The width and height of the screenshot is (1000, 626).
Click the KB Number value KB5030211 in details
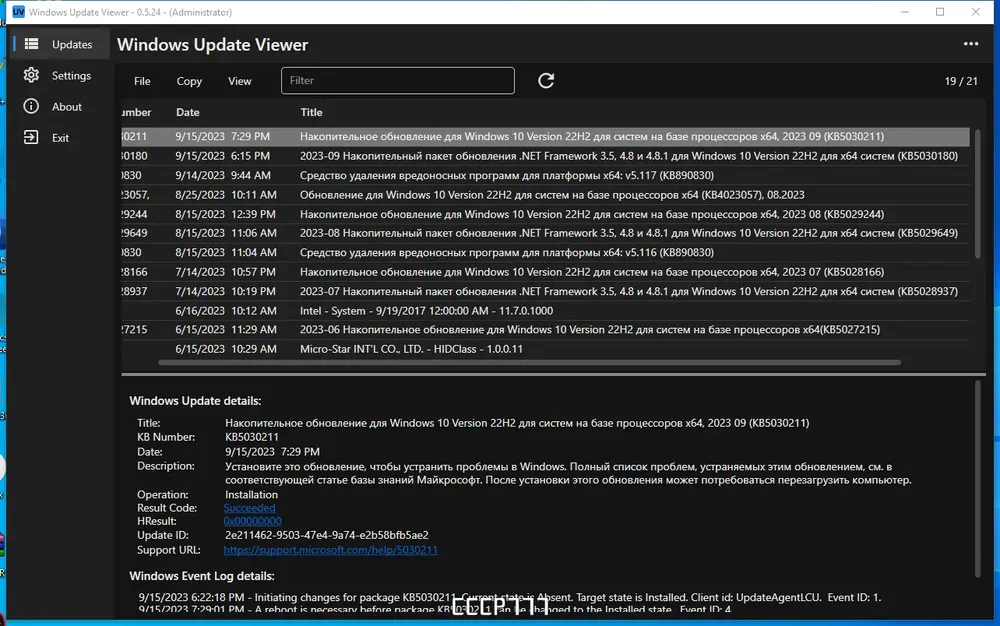(252, 437)
